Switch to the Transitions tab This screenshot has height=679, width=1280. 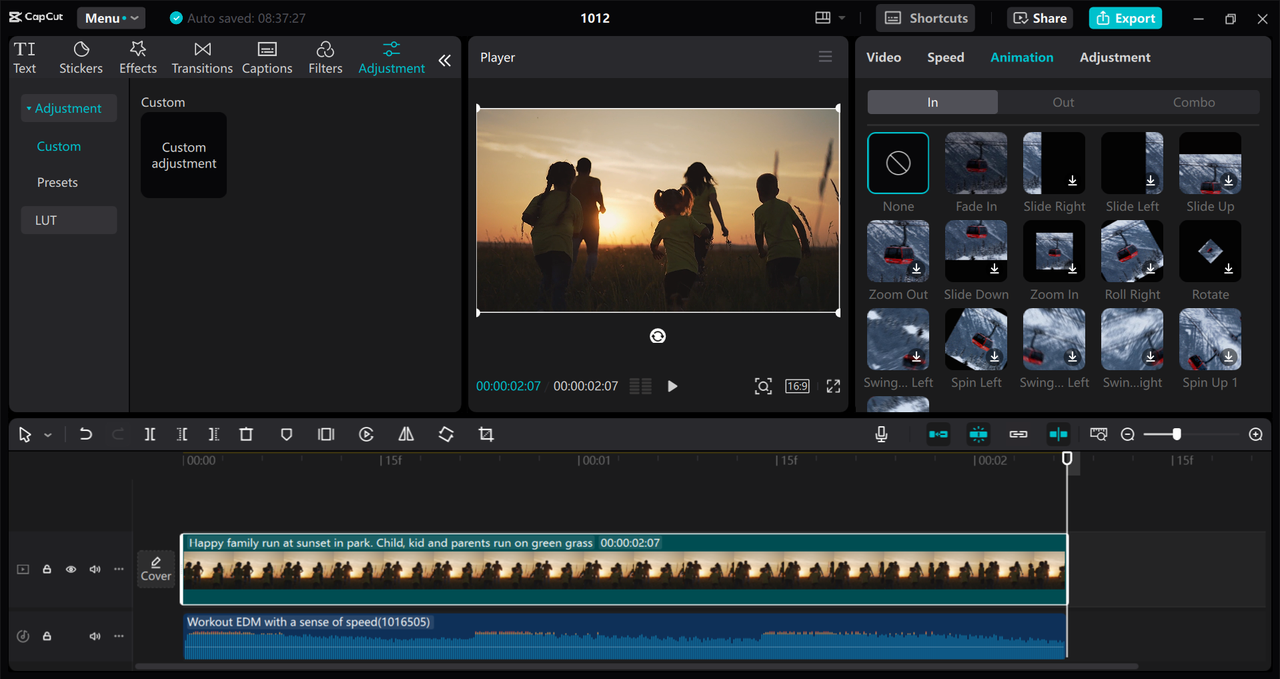coord(202,58)
